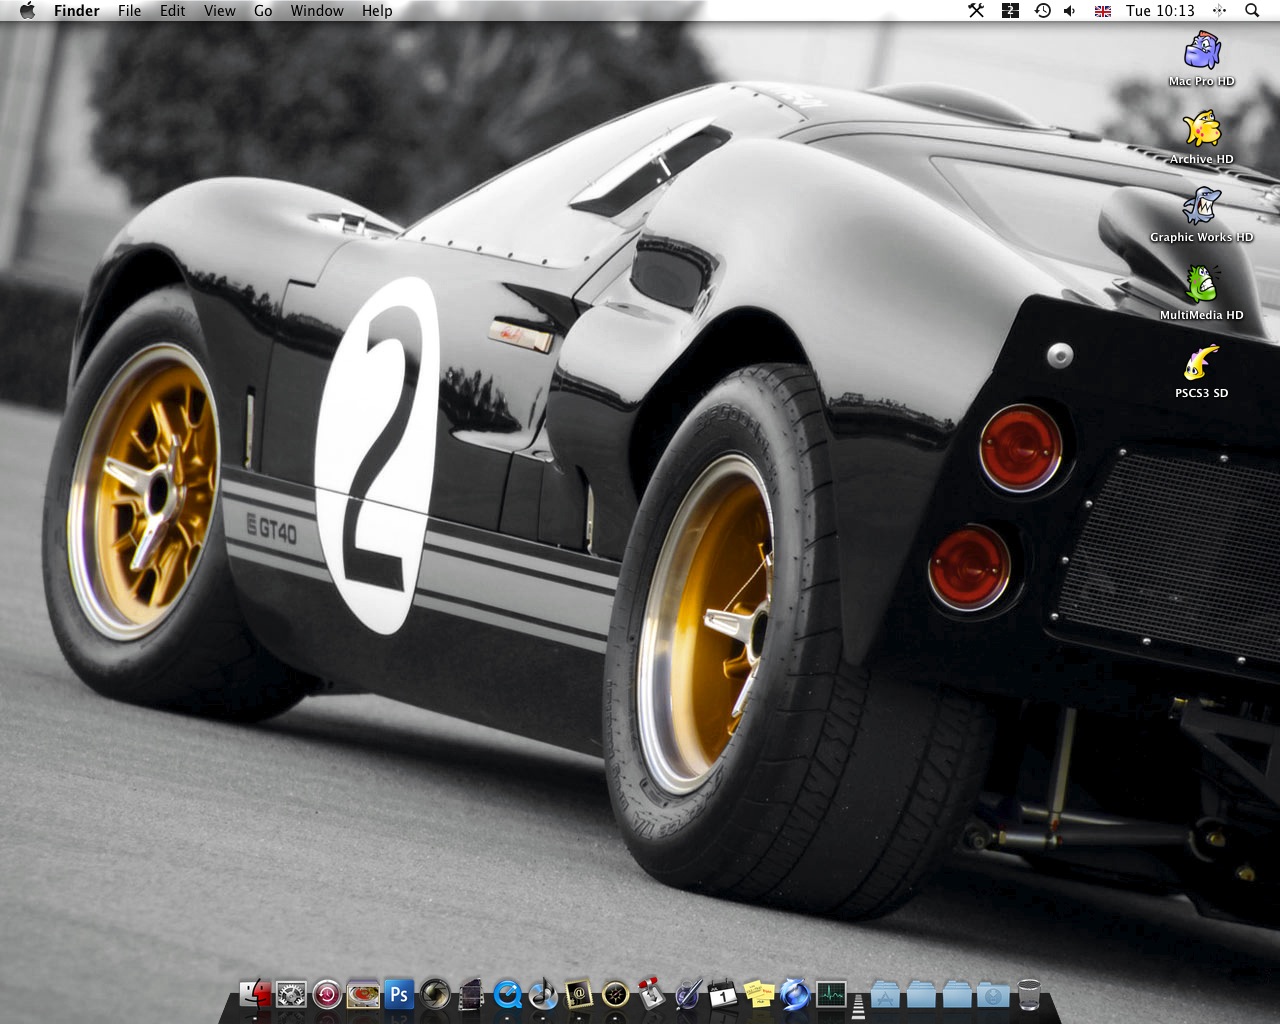Select the Mac Pro HD drive icon
Viewport: 1280px width, 1024px height.
(x=1202, y=59)
